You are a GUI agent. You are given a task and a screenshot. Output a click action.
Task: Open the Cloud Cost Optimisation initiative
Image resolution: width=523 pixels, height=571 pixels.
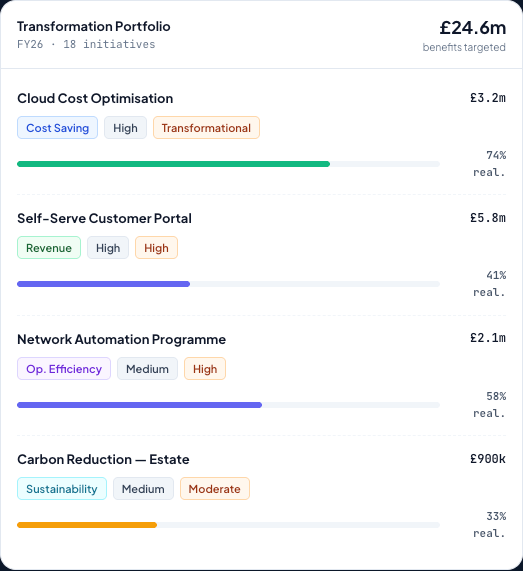[x=95, y=98]
